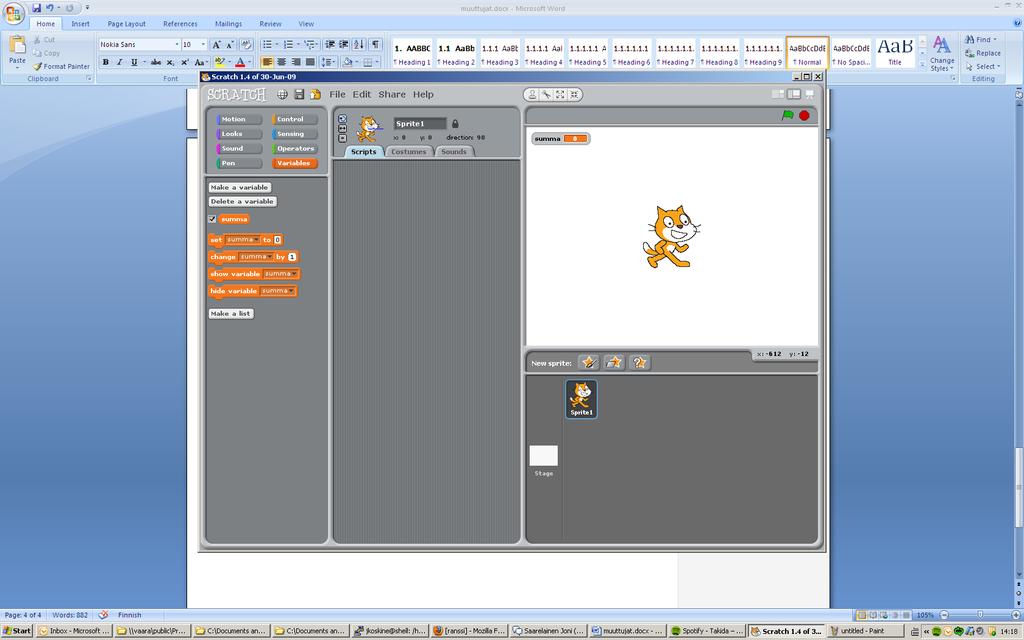
Task: Click the Scratch share project icon
Action: click(315, 95)
